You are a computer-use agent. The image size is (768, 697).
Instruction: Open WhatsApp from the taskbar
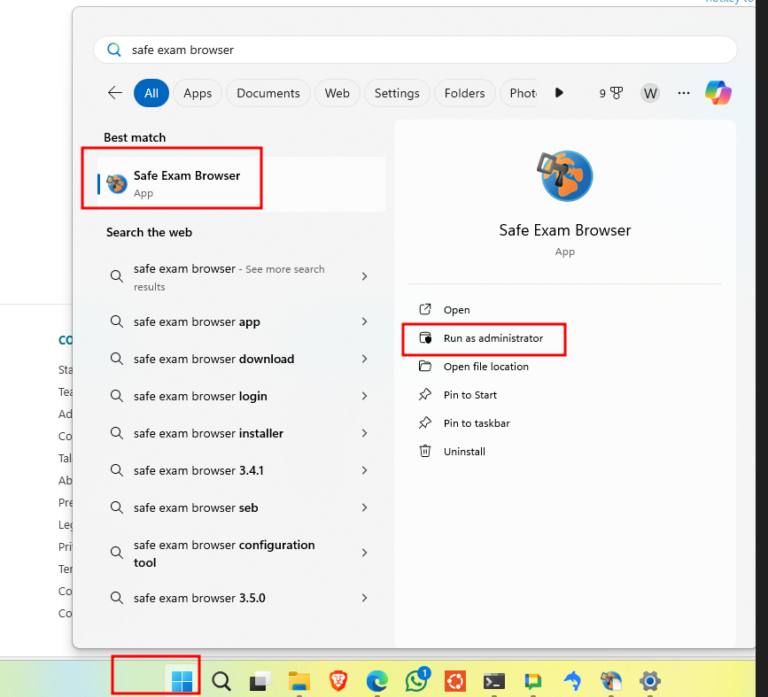coord(417,679)
